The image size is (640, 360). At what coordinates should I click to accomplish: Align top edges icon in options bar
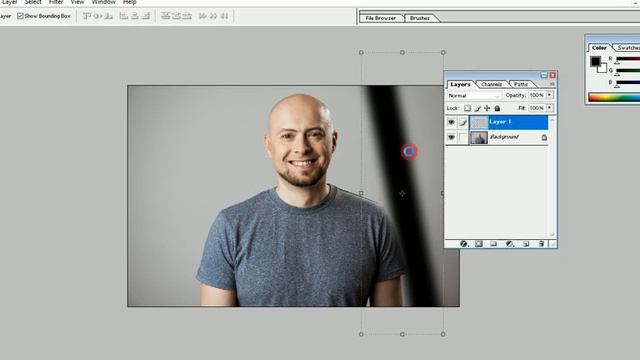click(x=87, y=16)
